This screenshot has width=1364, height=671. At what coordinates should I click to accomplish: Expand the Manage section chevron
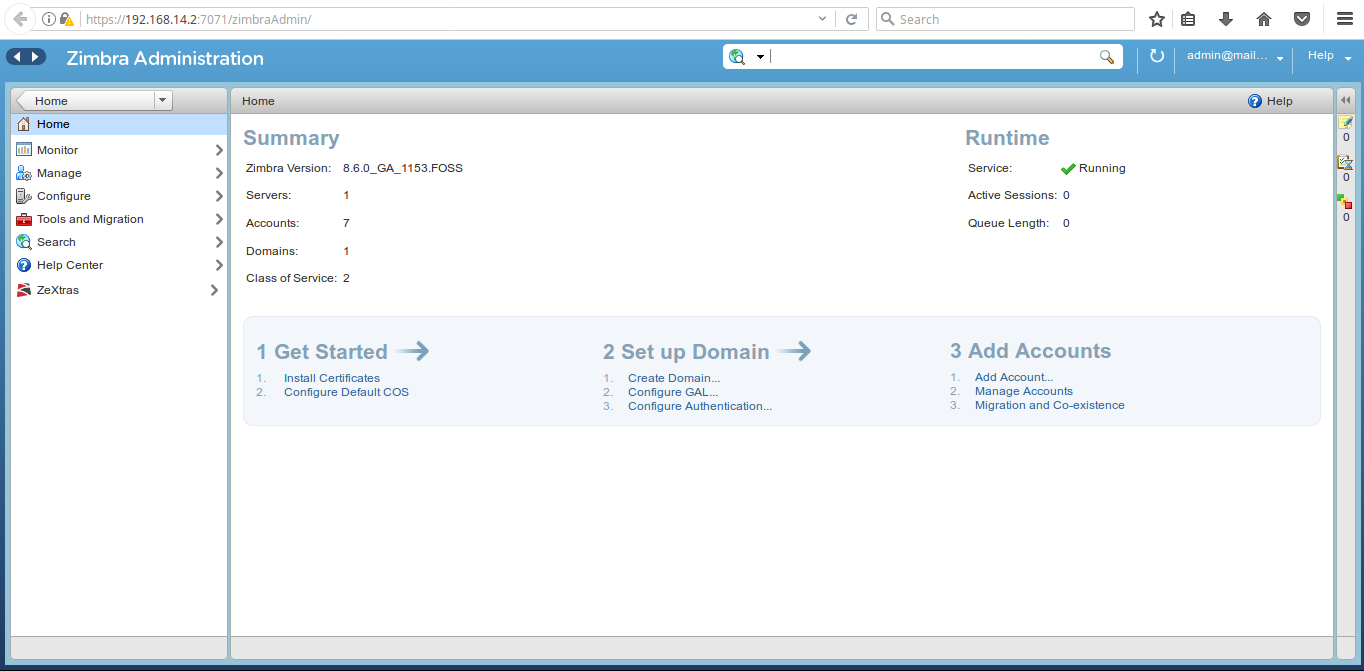[219, 173]
